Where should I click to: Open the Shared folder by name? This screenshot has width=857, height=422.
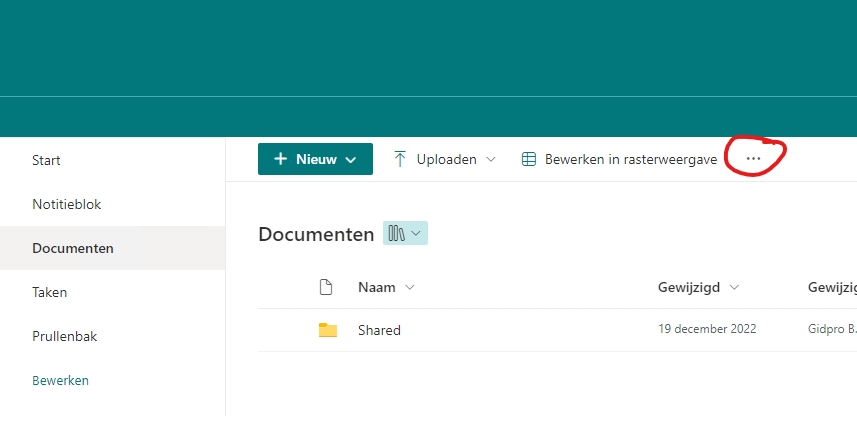point(379,330)
